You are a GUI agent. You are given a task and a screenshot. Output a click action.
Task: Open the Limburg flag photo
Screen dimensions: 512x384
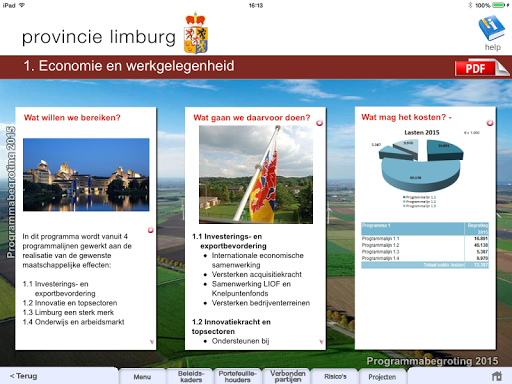pos(256,174)
